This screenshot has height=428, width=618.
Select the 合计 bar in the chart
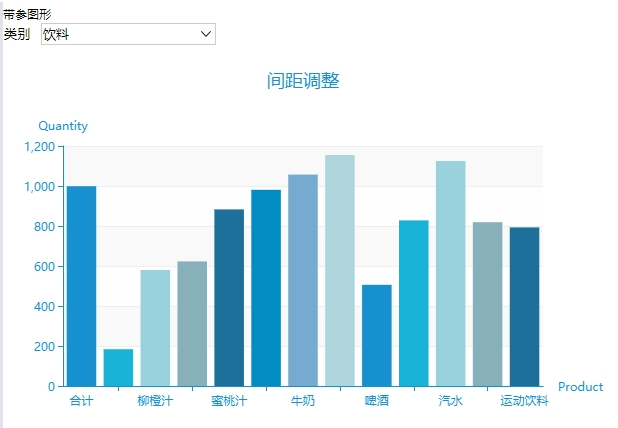point(82,286)
